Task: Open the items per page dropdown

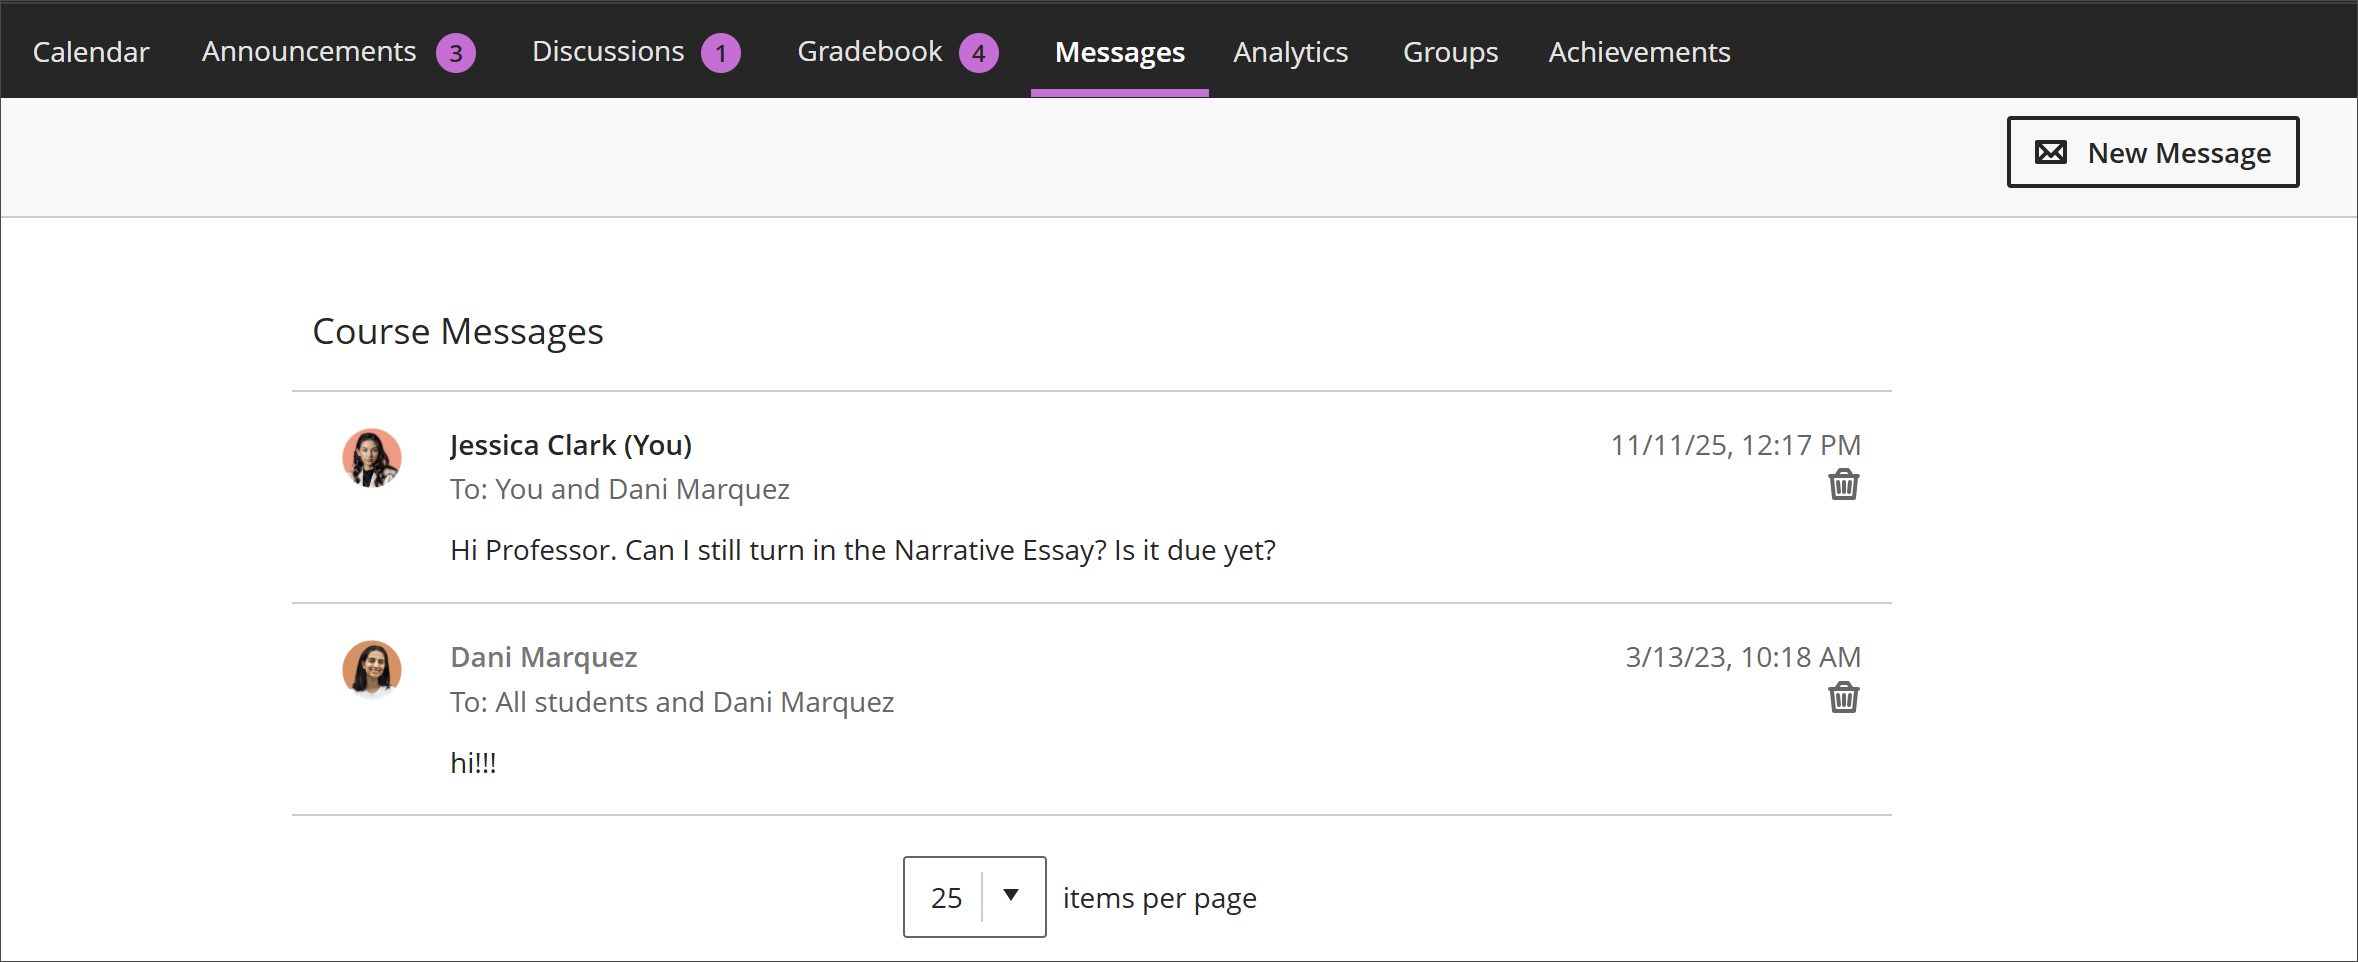Action: click(973, 897)
